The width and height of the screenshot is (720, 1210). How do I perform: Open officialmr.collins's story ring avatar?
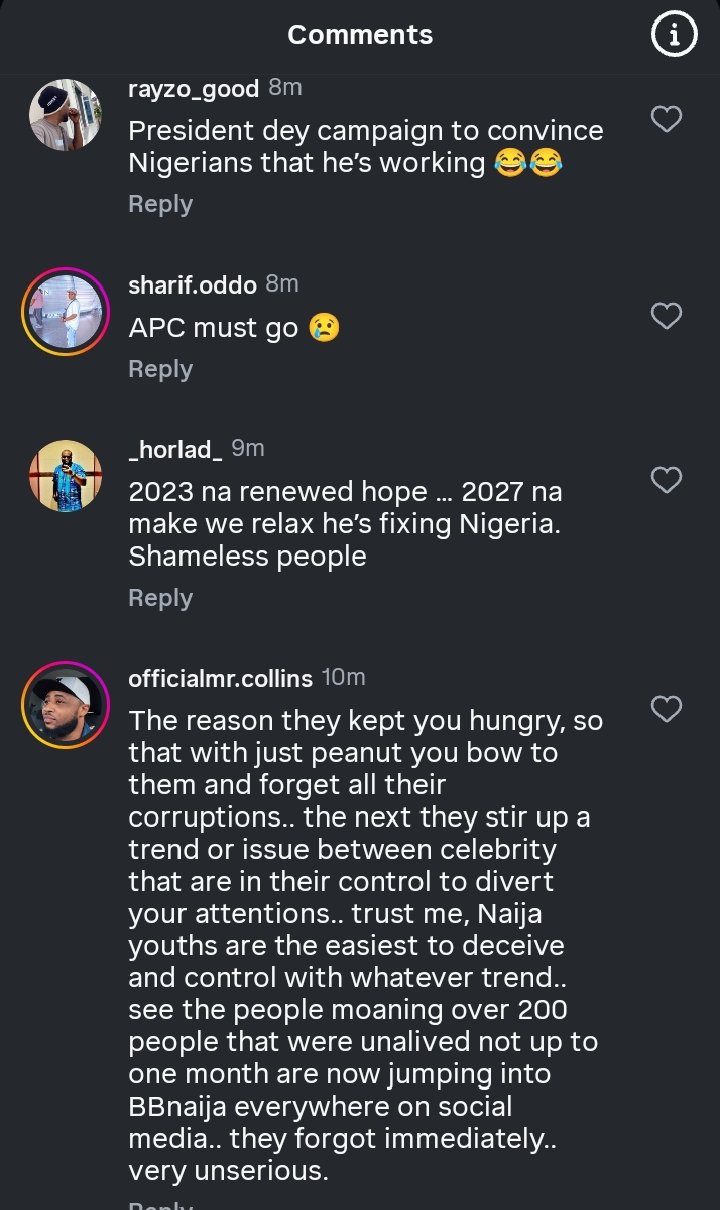(x=65, y=705)
